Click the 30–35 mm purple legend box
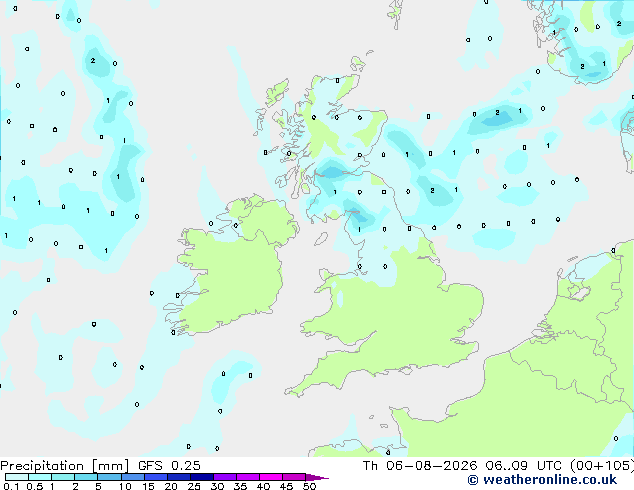This screenshot has height=490, width=634. pos(224,477)
